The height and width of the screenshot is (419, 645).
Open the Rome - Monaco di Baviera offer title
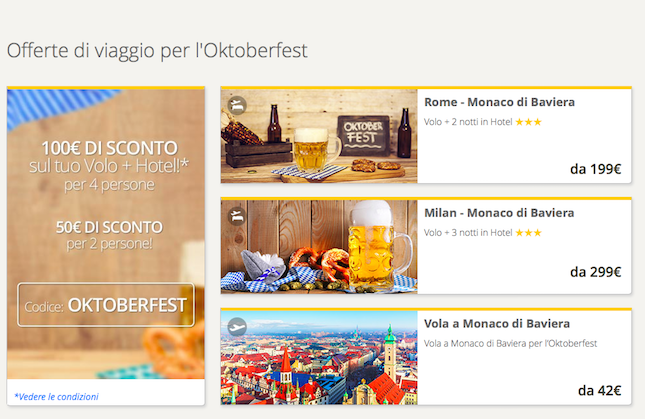pyautogui.click(x=499, y=102)
